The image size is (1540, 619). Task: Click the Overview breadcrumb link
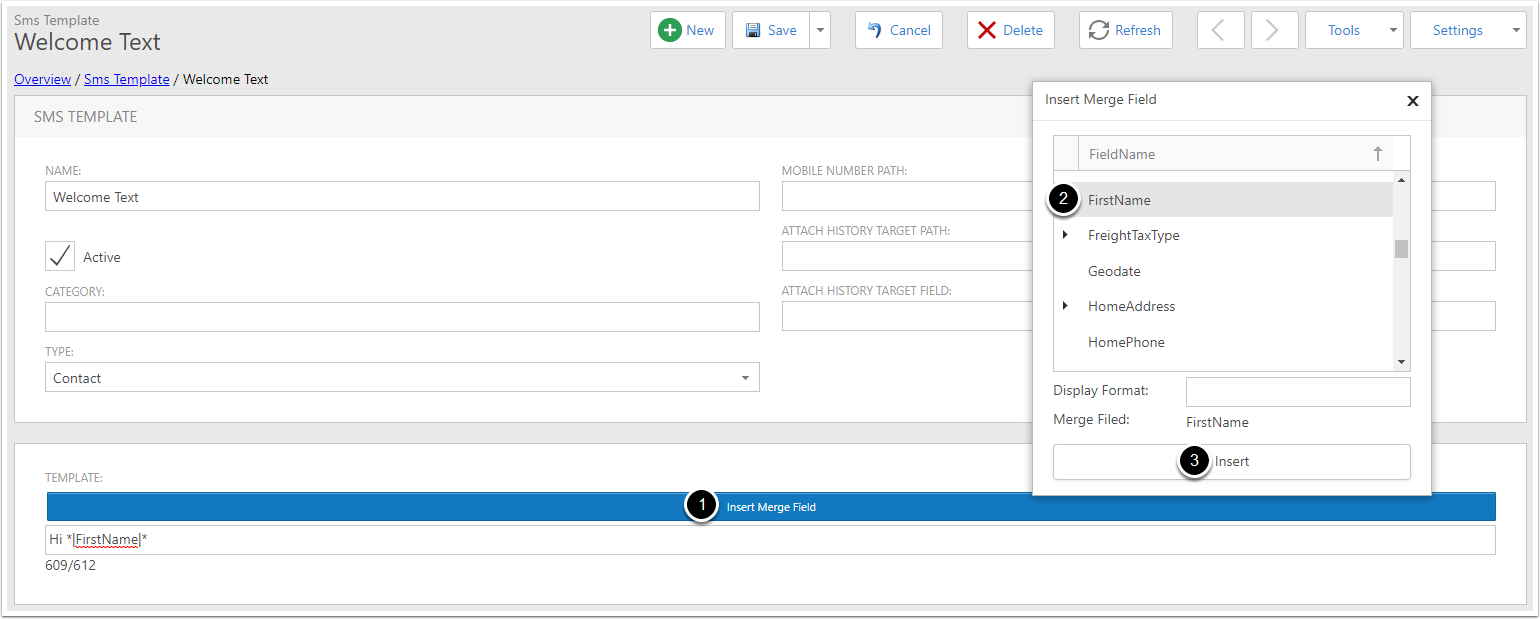42,79
